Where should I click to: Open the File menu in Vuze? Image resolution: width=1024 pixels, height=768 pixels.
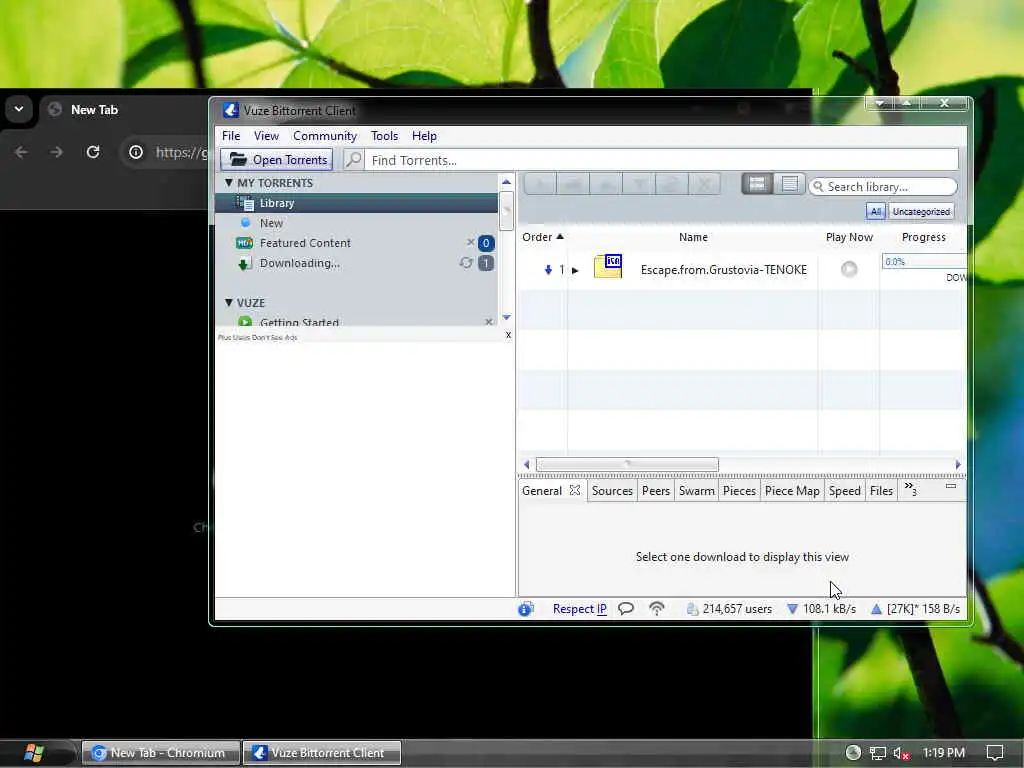pyautogui.click(x=231, y=136)
